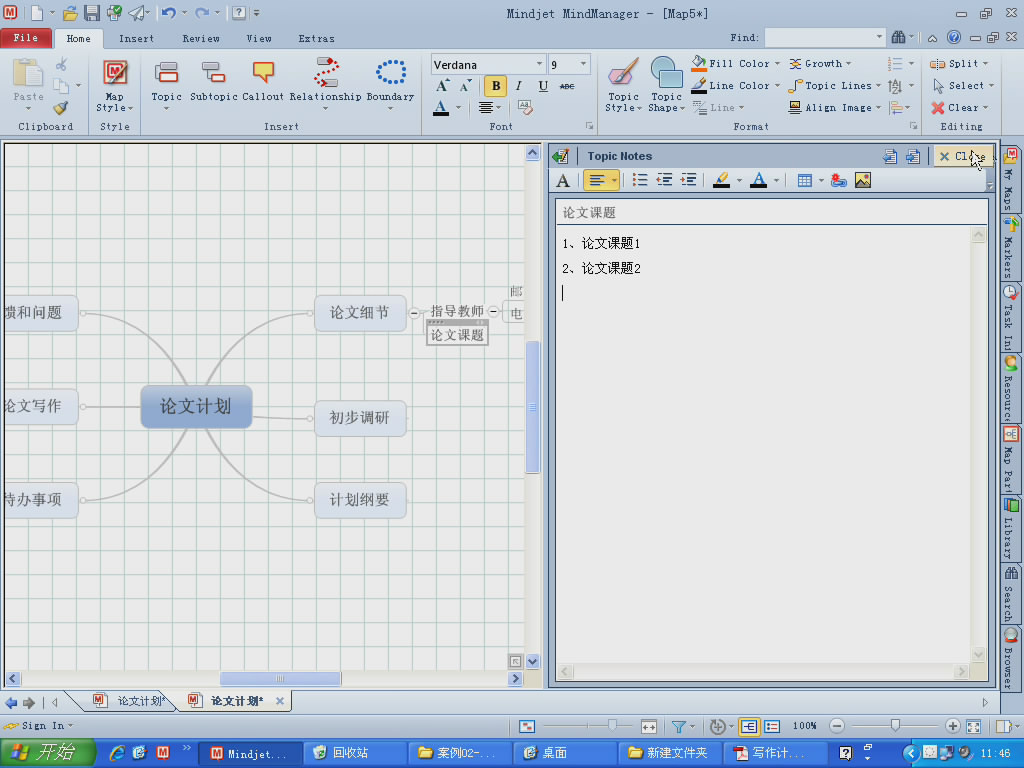Image resolution: width=1024 pixels, height=768 pixels.
Task: Click the zoom slider handle in status bar
Action: (x=895, y=725)
